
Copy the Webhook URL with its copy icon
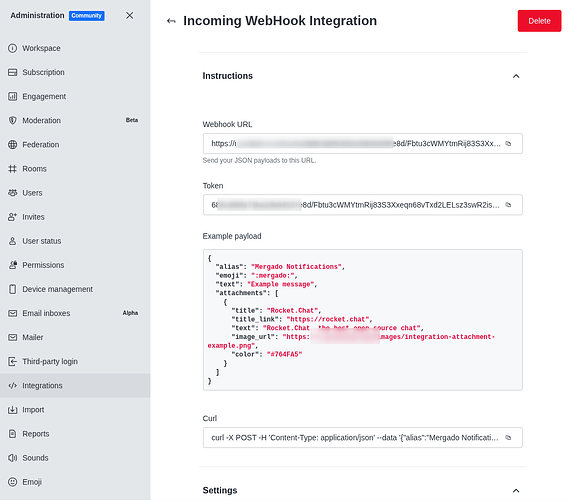(x=508, y=144)
